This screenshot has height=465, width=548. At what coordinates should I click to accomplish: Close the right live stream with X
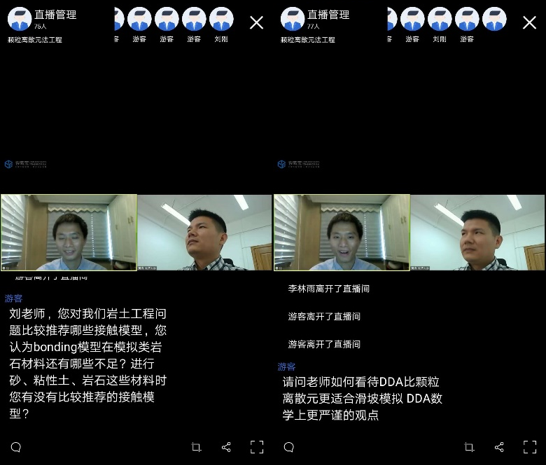529,23
